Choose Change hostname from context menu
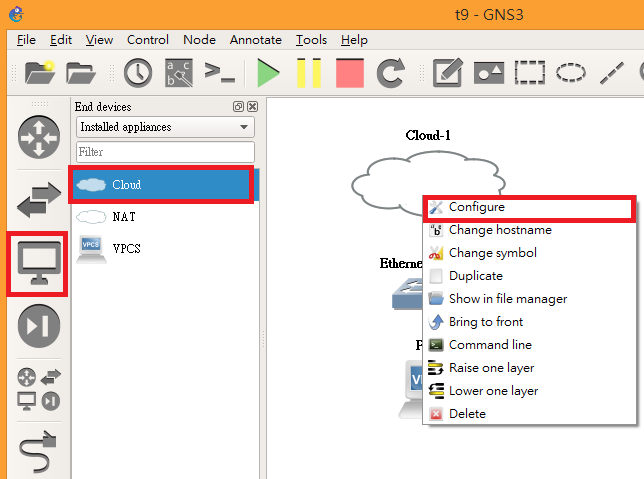The width and height of the screenshot is (644, 479). tap(529, 230)
